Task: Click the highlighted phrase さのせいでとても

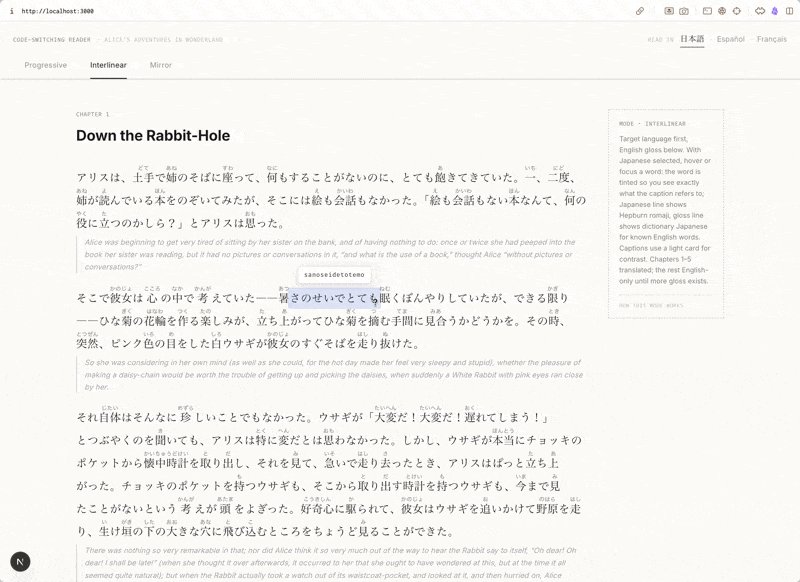Action: click(x=334, y=298)
